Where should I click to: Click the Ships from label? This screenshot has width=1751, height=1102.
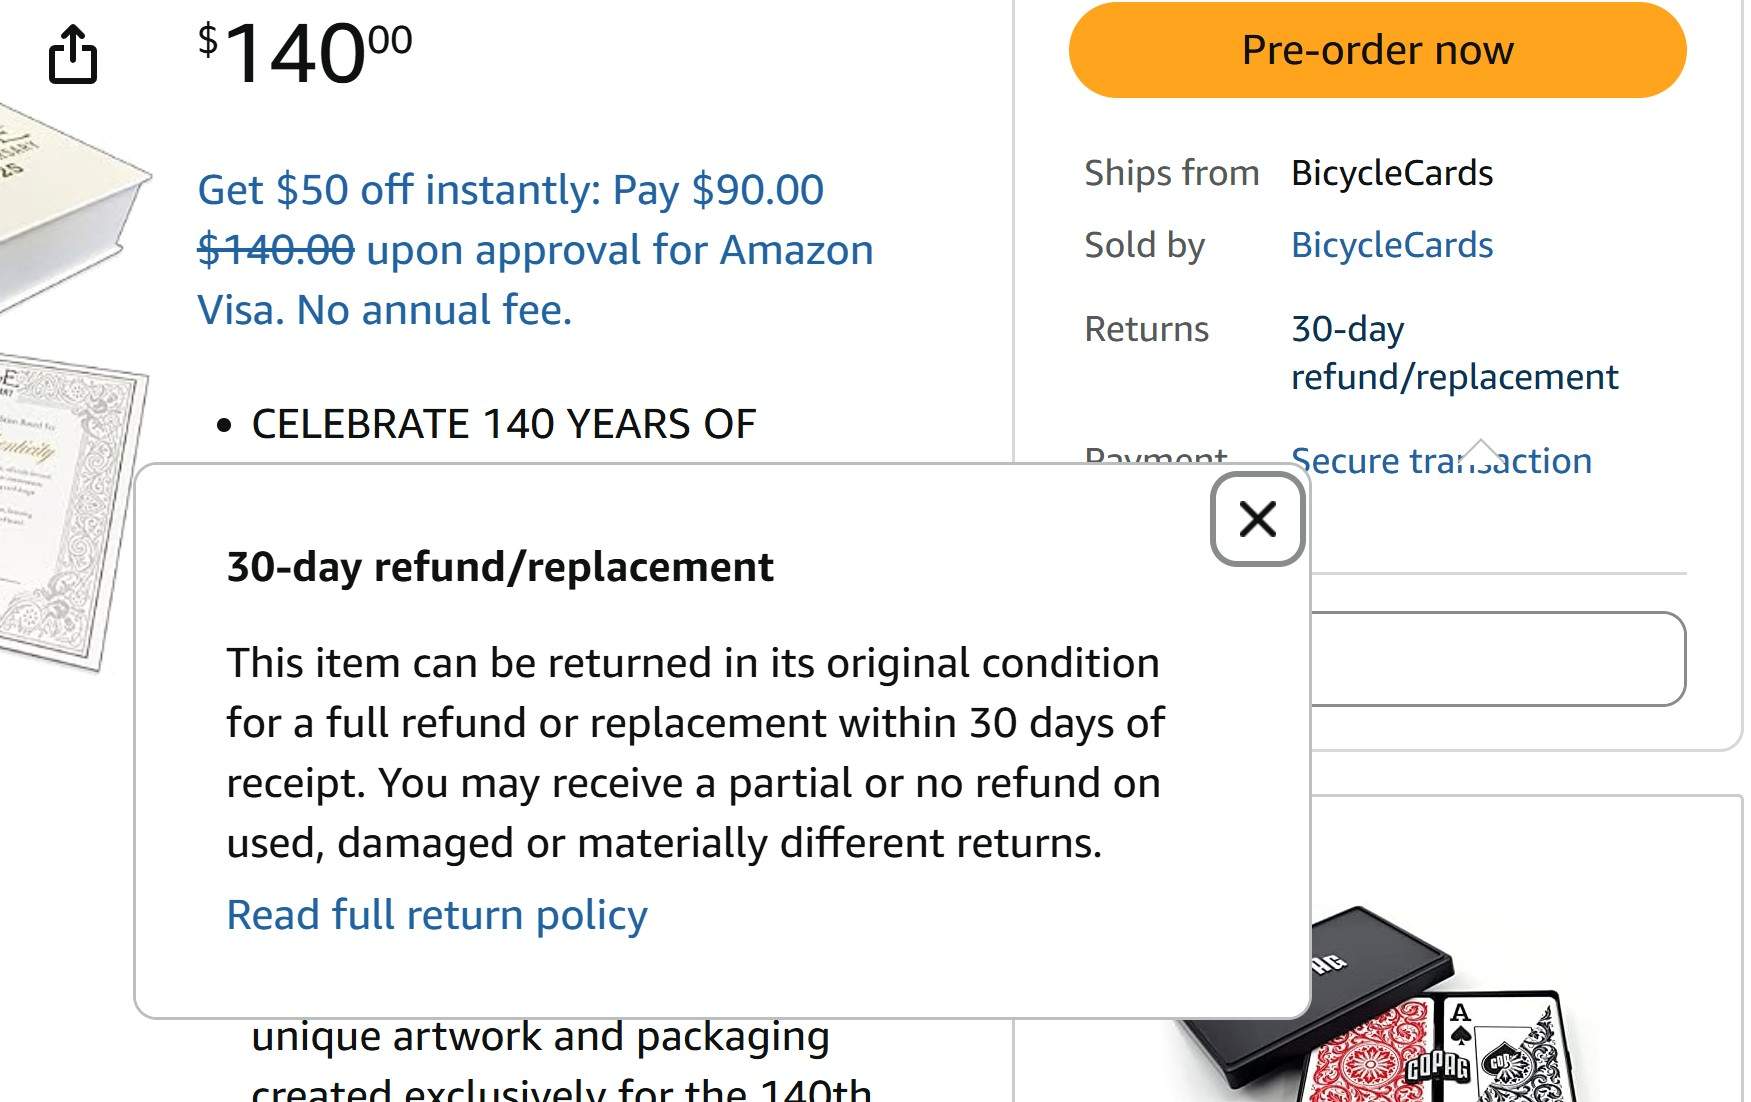pos(1171,173)
